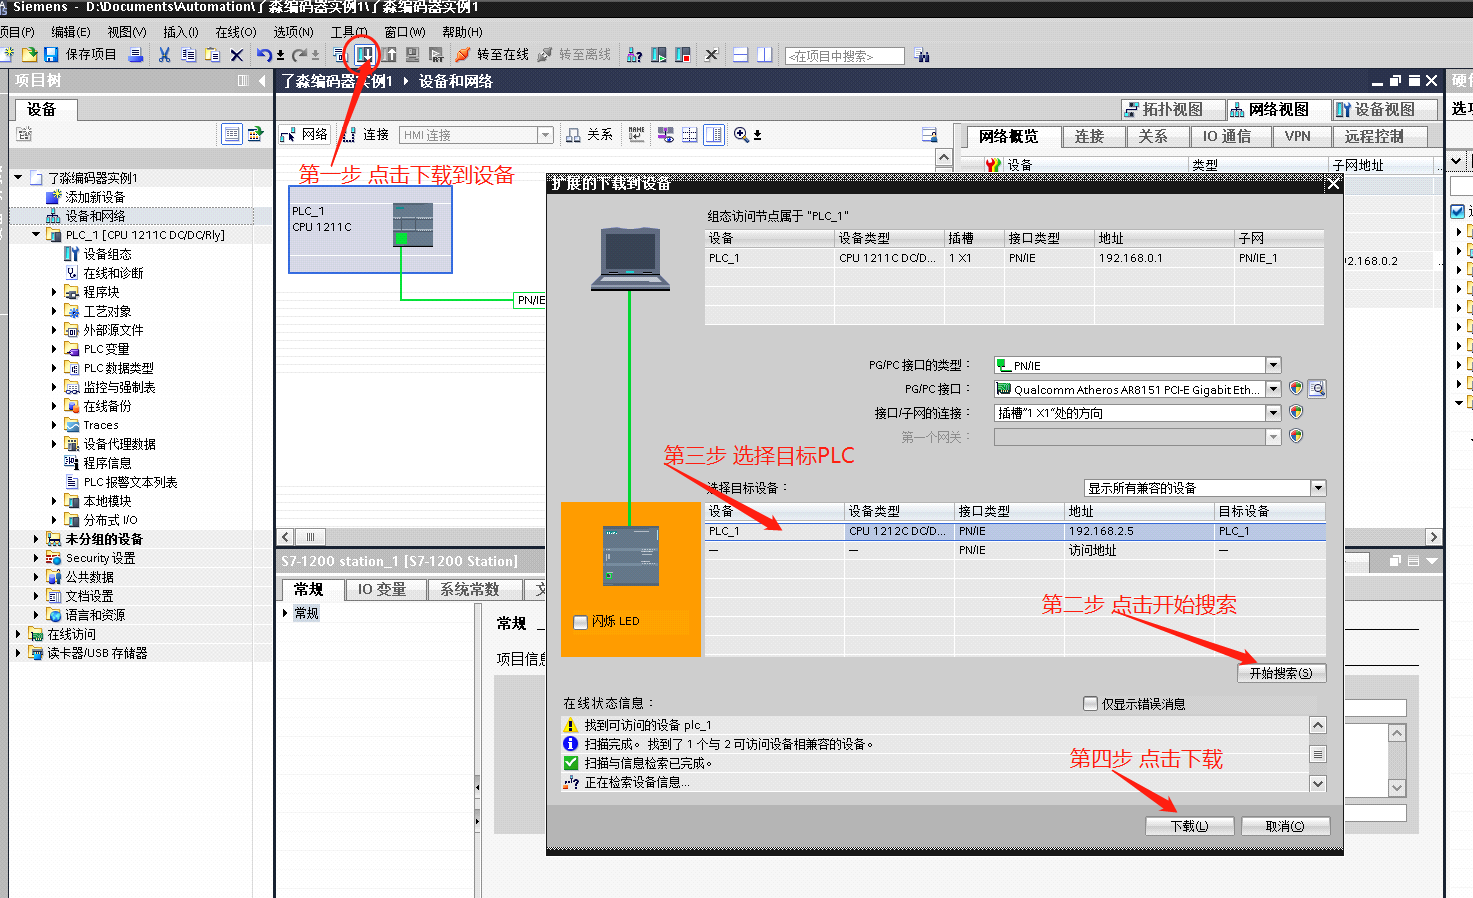
Task: Open the interface/subnet connection dropdown
Action: pos(1273,413)
